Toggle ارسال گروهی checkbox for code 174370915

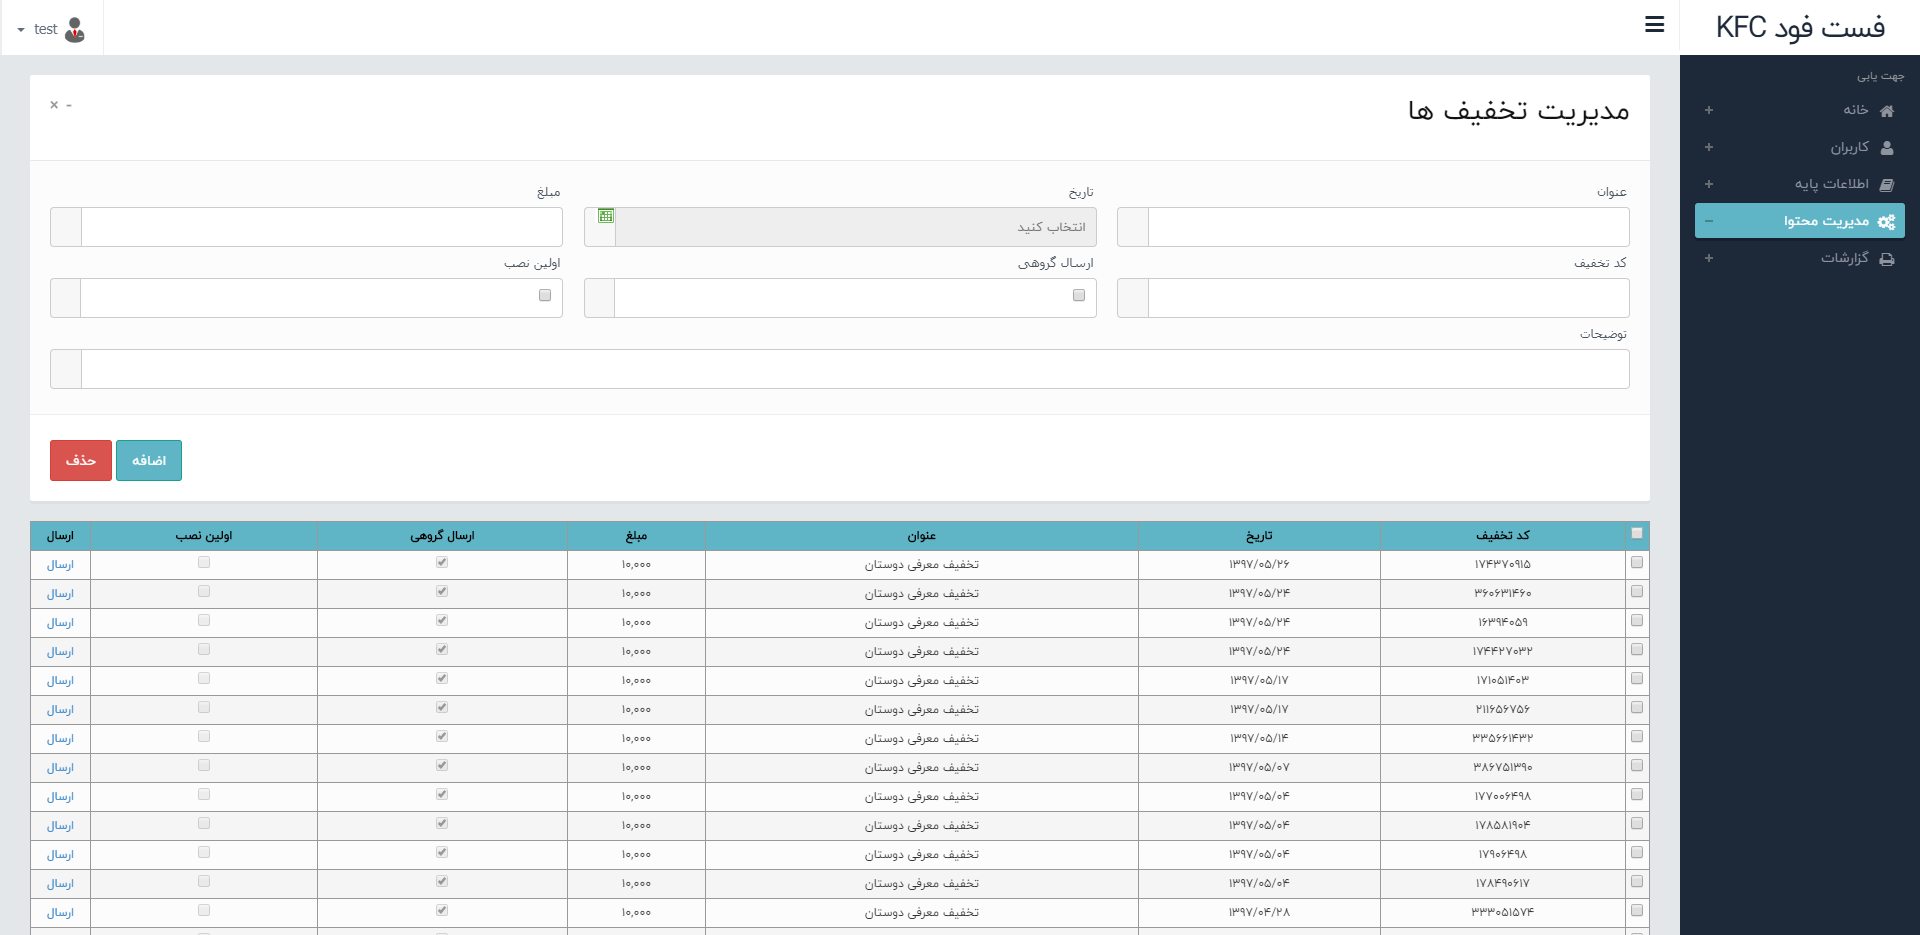[442, 562]
